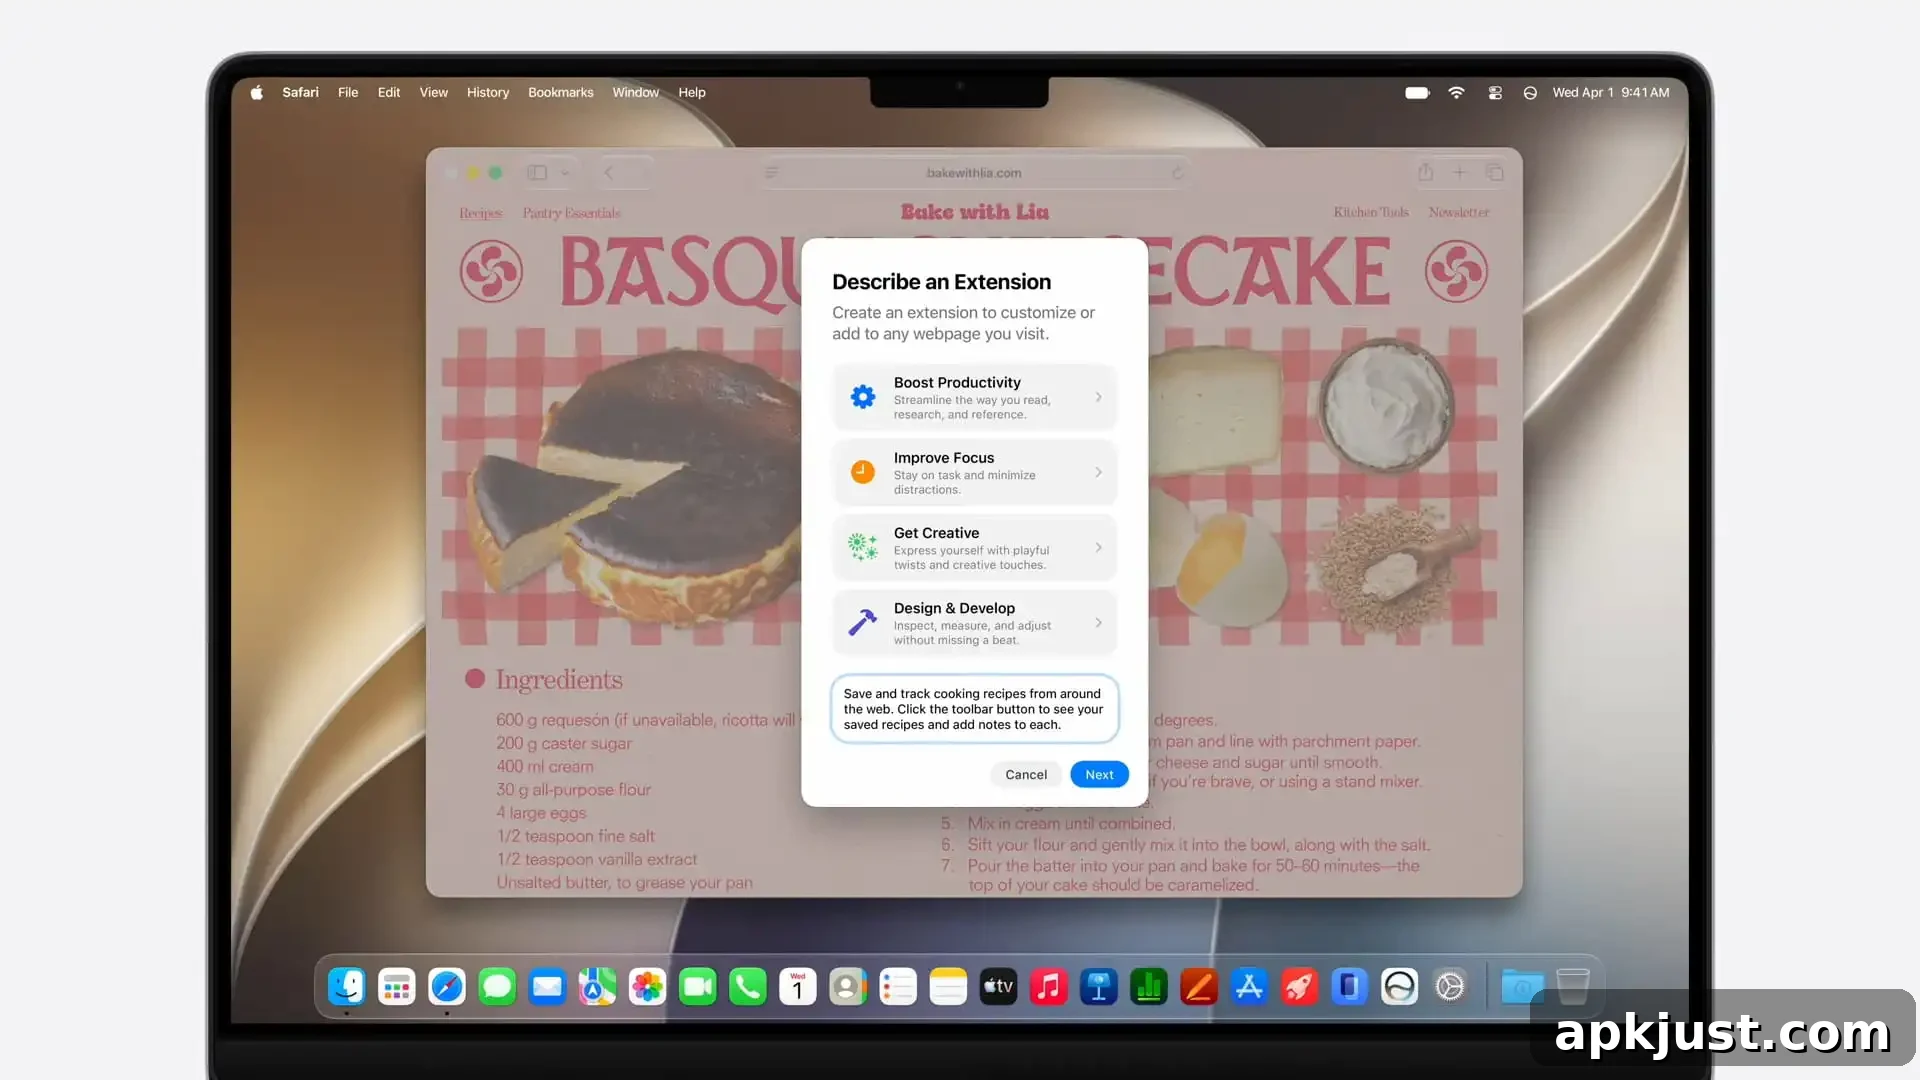Open System Settings from the Dock

pyautogui.click(x=1449, y=987)
